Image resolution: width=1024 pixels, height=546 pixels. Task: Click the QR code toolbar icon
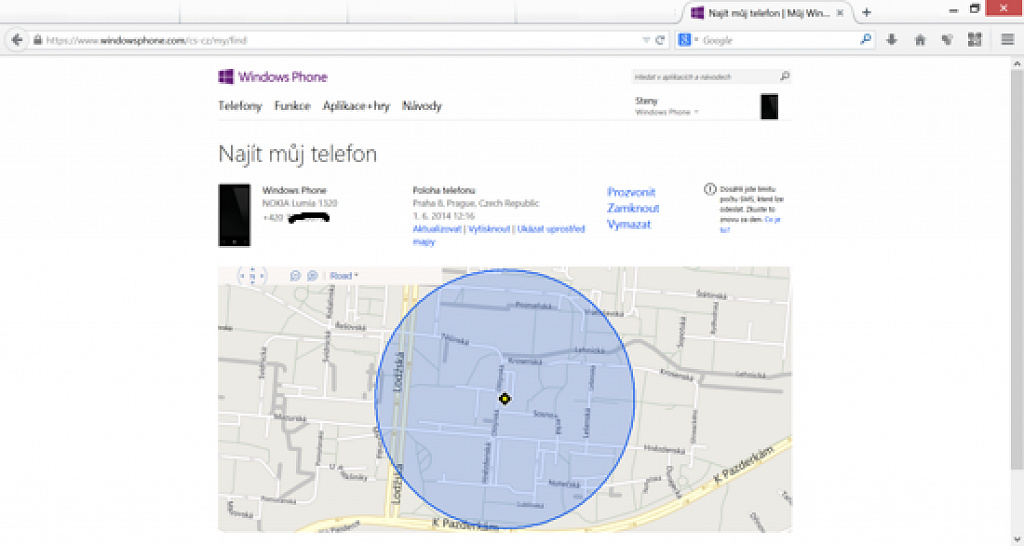point(974,40)
